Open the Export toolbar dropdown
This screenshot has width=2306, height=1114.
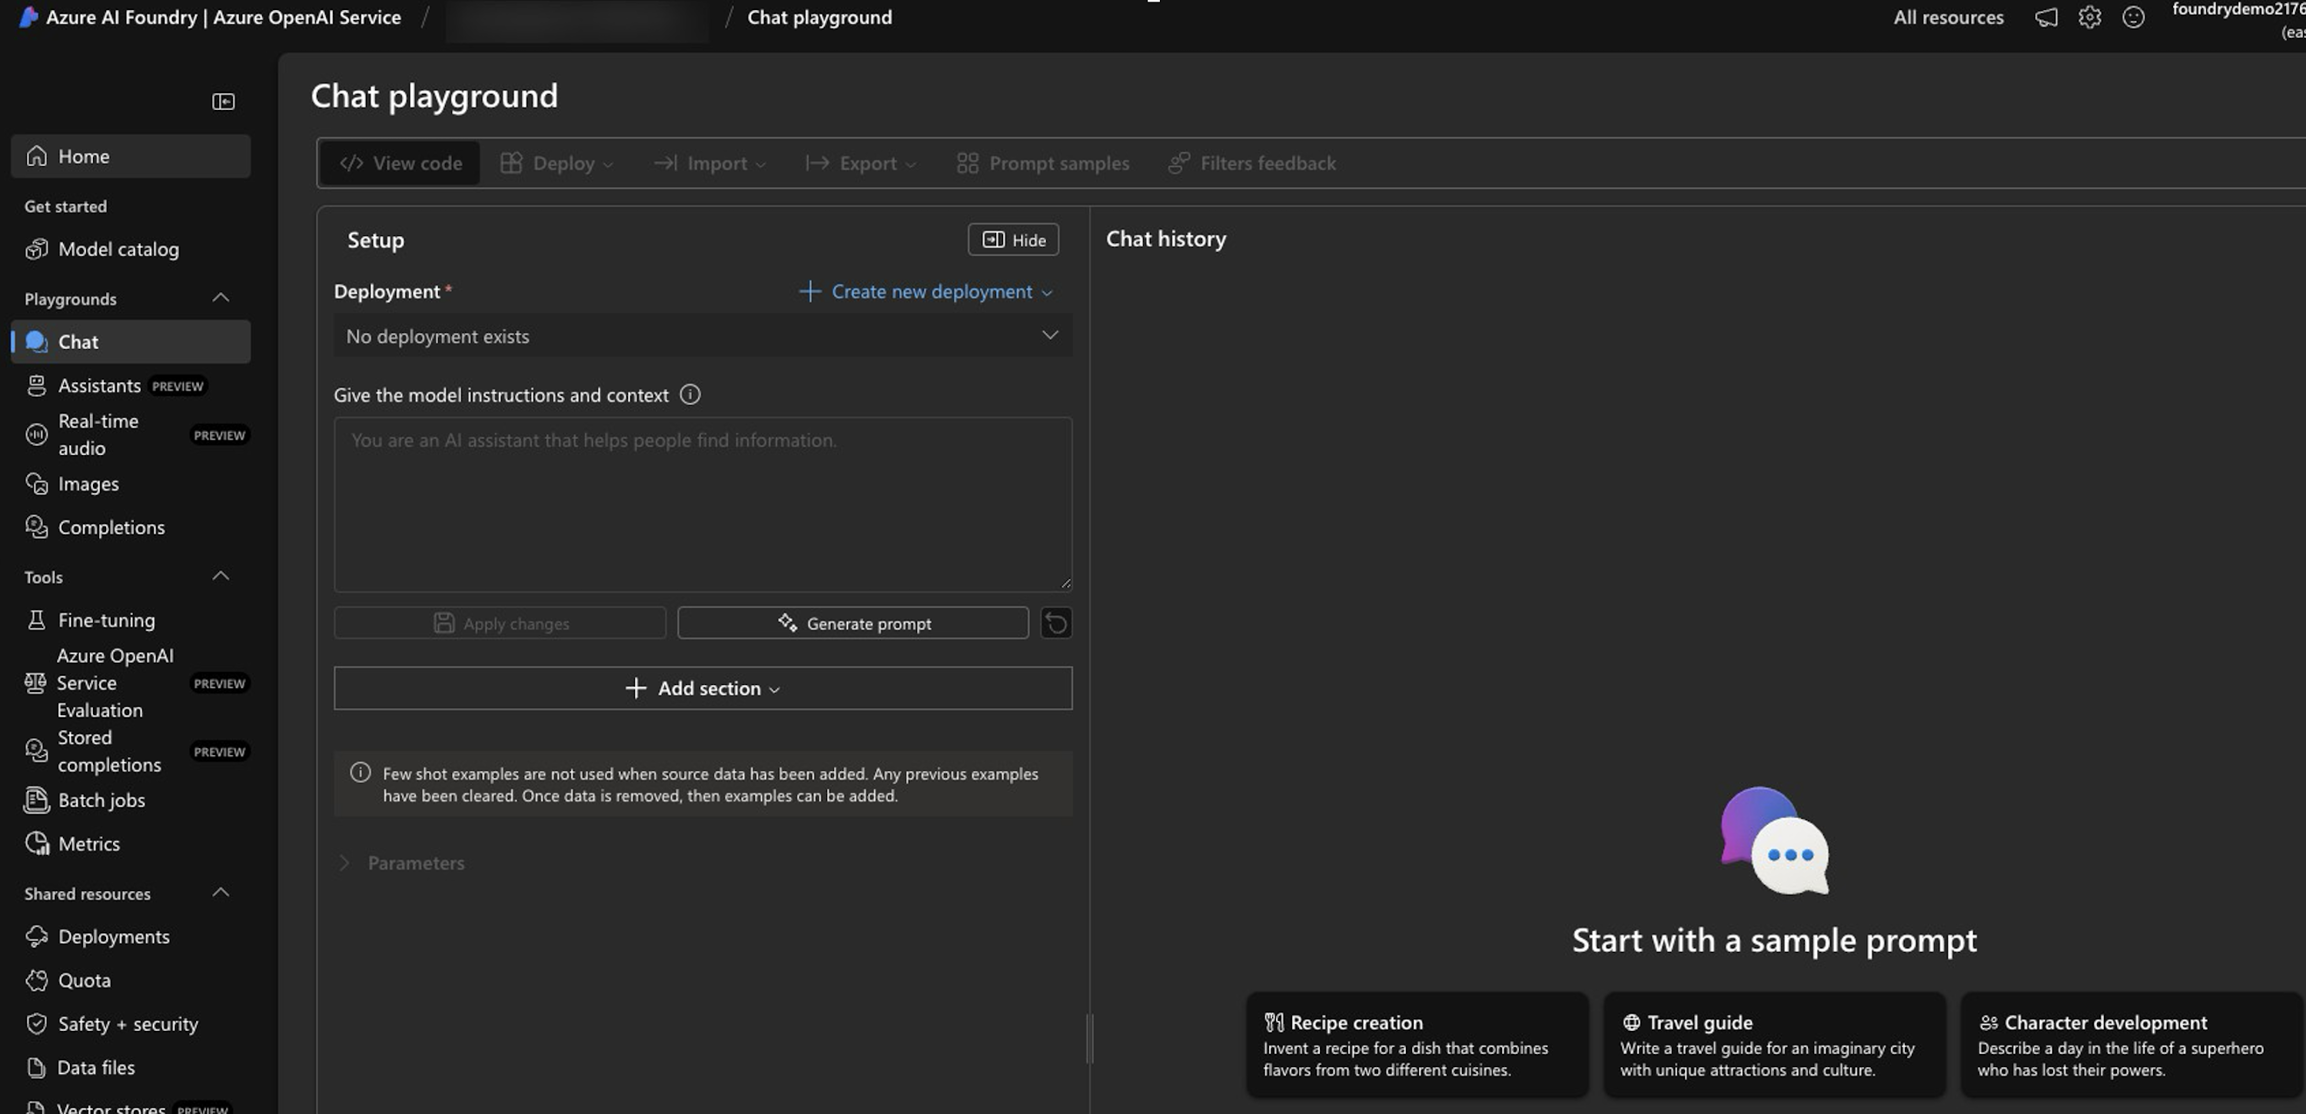[861, 163]
